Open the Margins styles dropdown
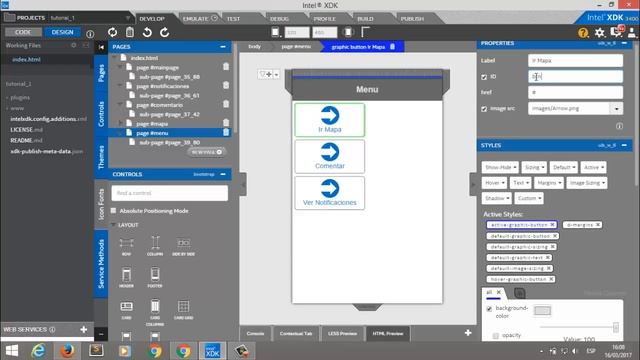This screenshot has height=360, width=640. pyautogui.click(x=549, y=183)
